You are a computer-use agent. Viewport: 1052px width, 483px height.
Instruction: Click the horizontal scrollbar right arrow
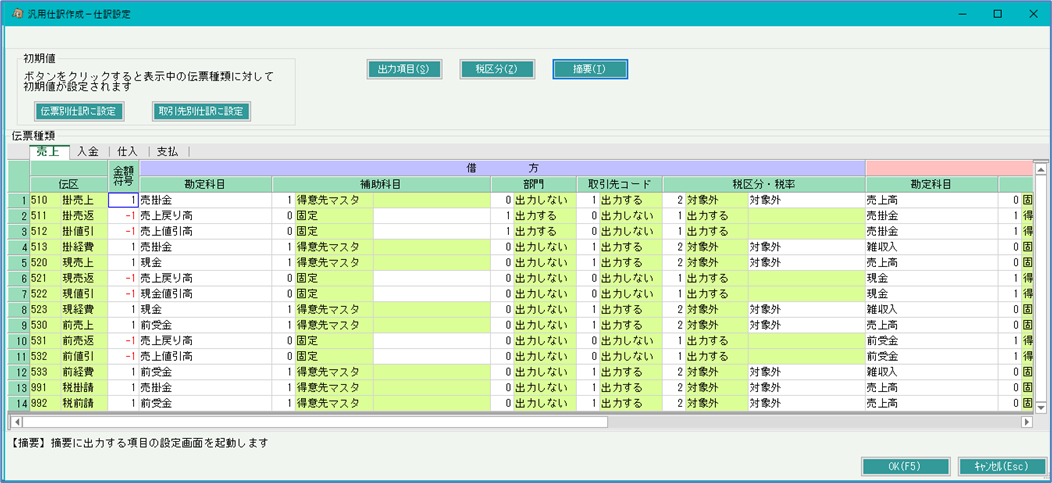pos(1026,422)
